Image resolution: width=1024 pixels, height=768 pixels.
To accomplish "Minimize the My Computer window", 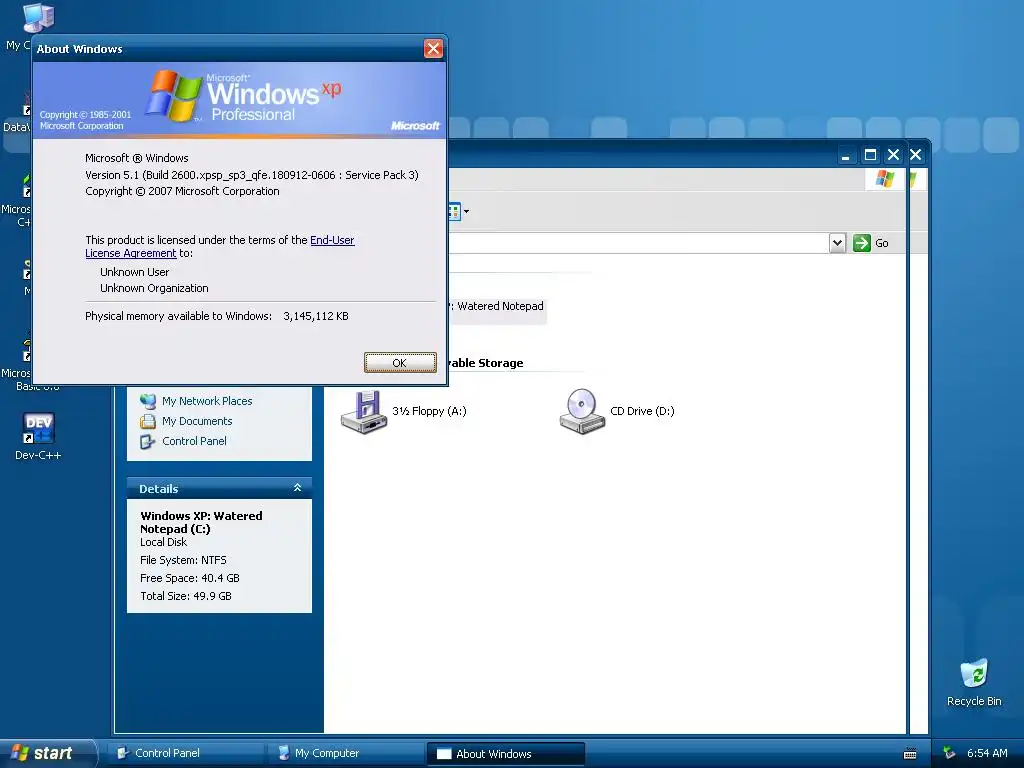I will pyautogui.click(x=846, y=155).
